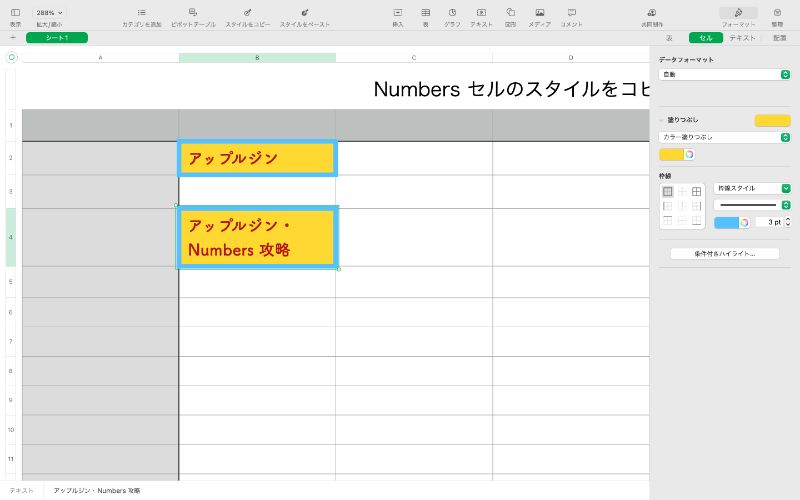
Task: Click the cell containing アップルジン in row 2
Action: click(257, 158)
